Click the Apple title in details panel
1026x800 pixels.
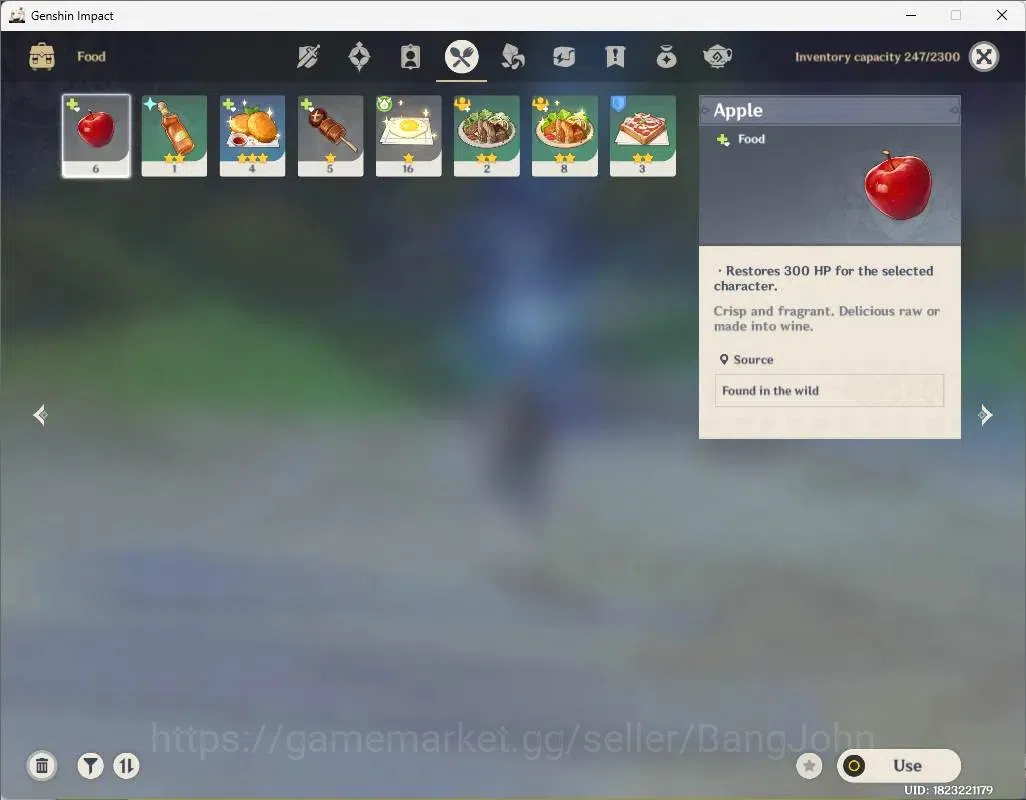[737, 111]
